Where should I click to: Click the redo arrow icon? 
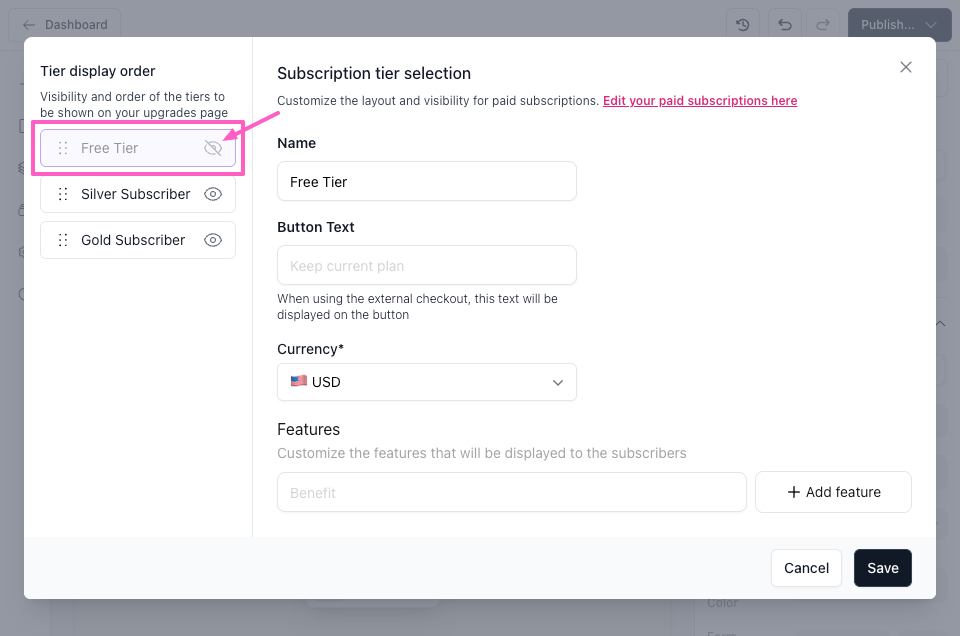click(x=823, y=25)
